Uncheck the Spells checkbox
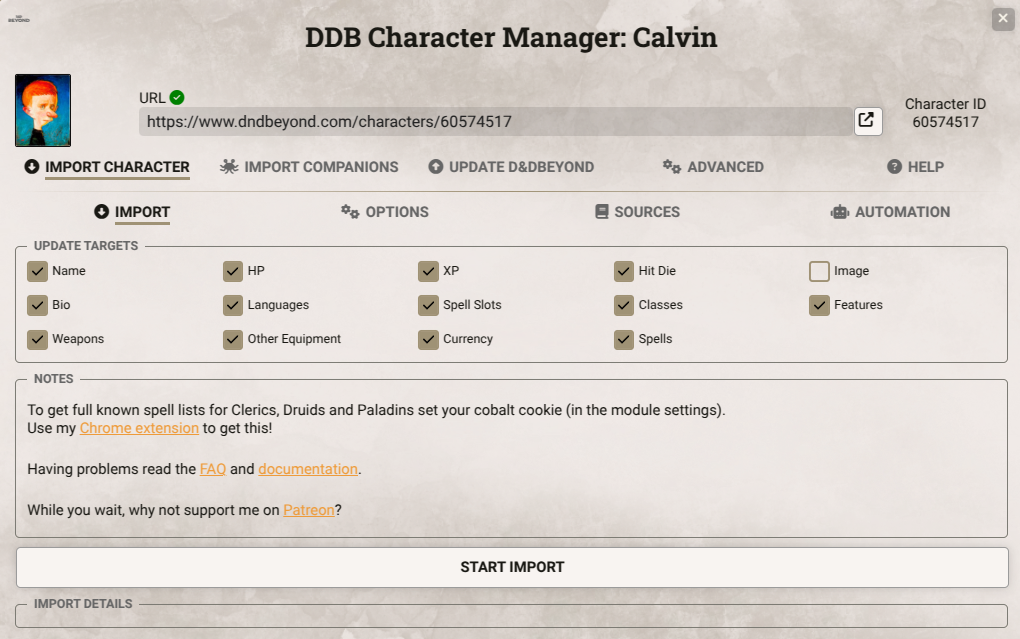The height and width of the screenshot is (639, 1020). (624, 339)
